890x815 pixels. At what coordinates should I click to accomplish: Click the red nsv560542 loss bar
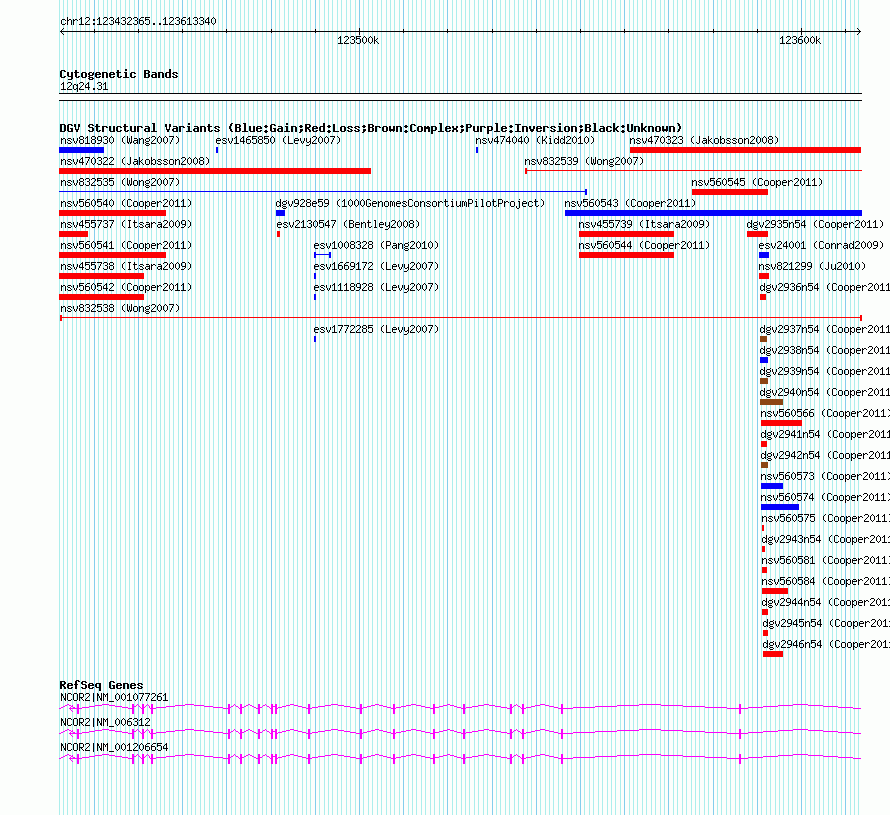tap(102, 297)
